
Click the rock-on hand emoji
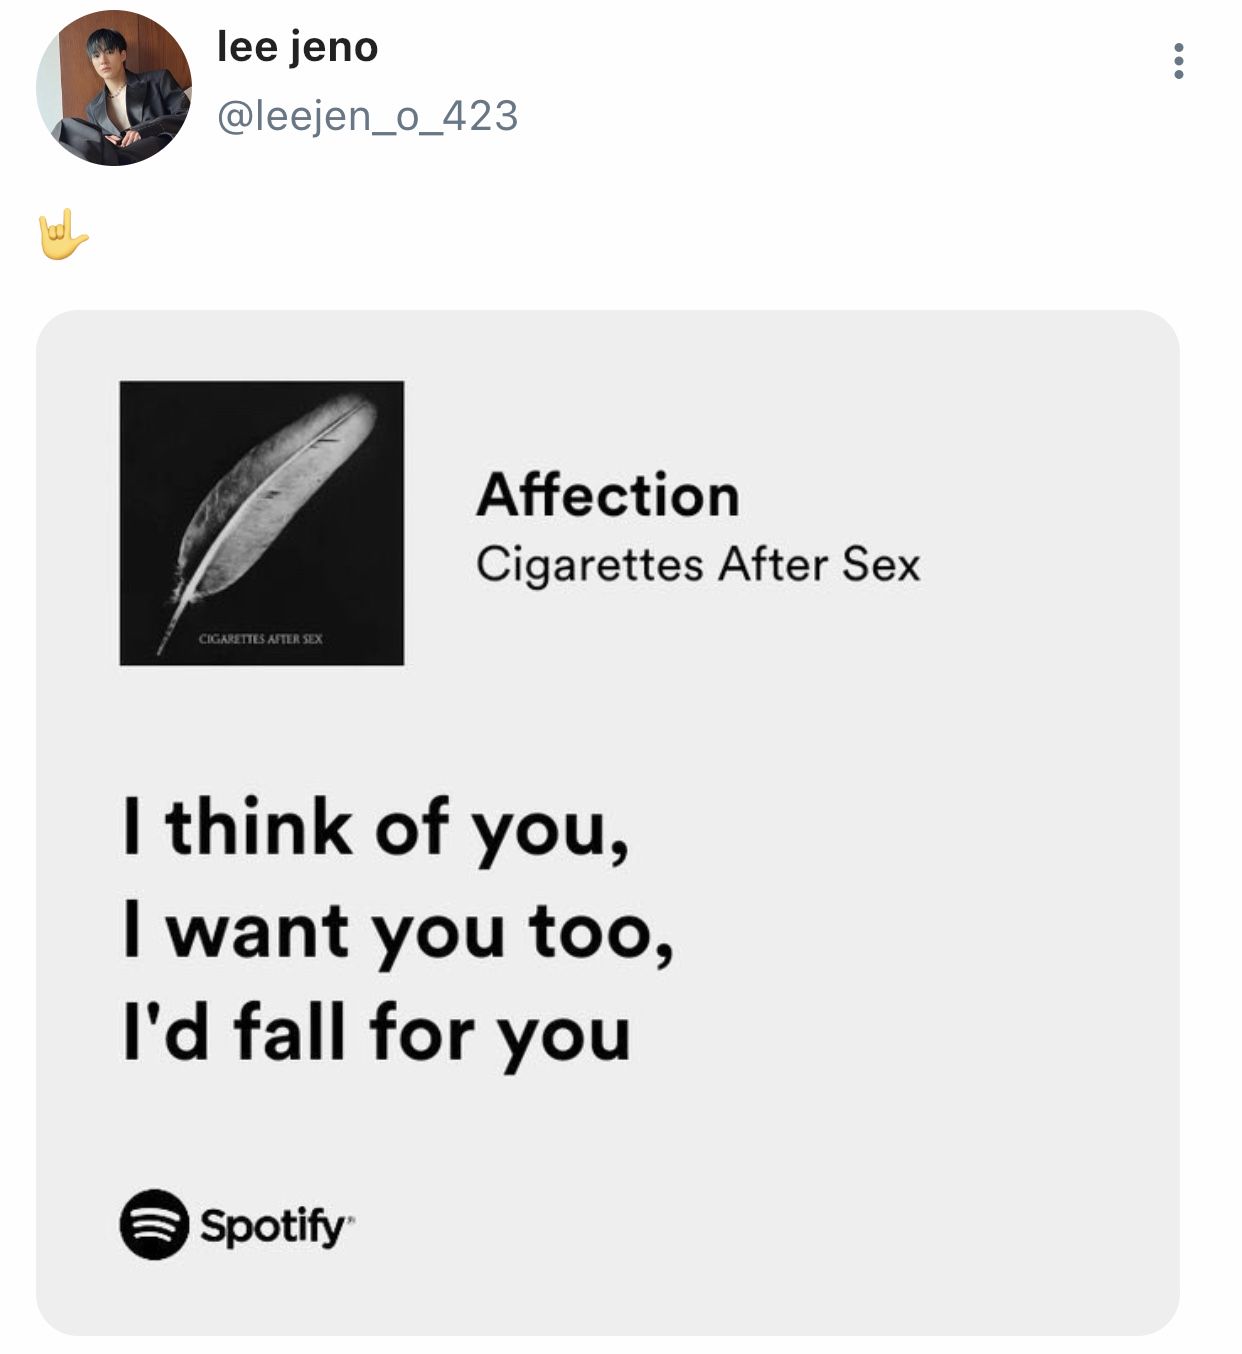click(x=62, y=236)
